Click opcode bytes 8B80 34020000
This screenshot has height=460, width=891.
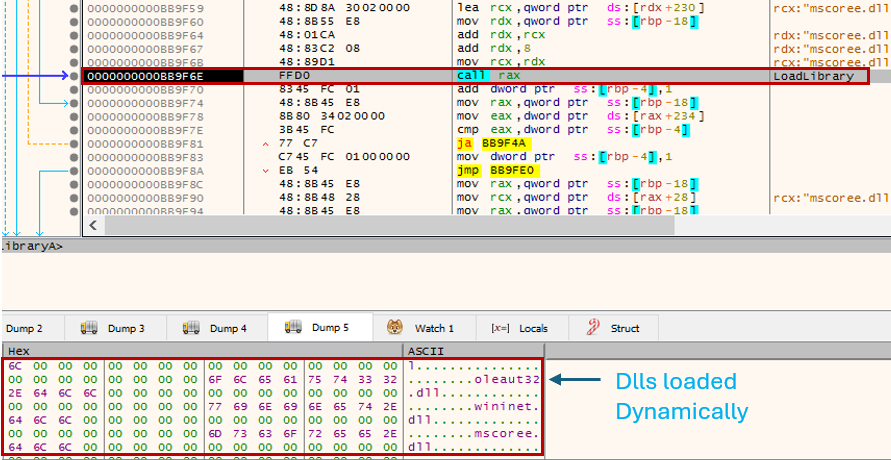click(x=332, y=116)
